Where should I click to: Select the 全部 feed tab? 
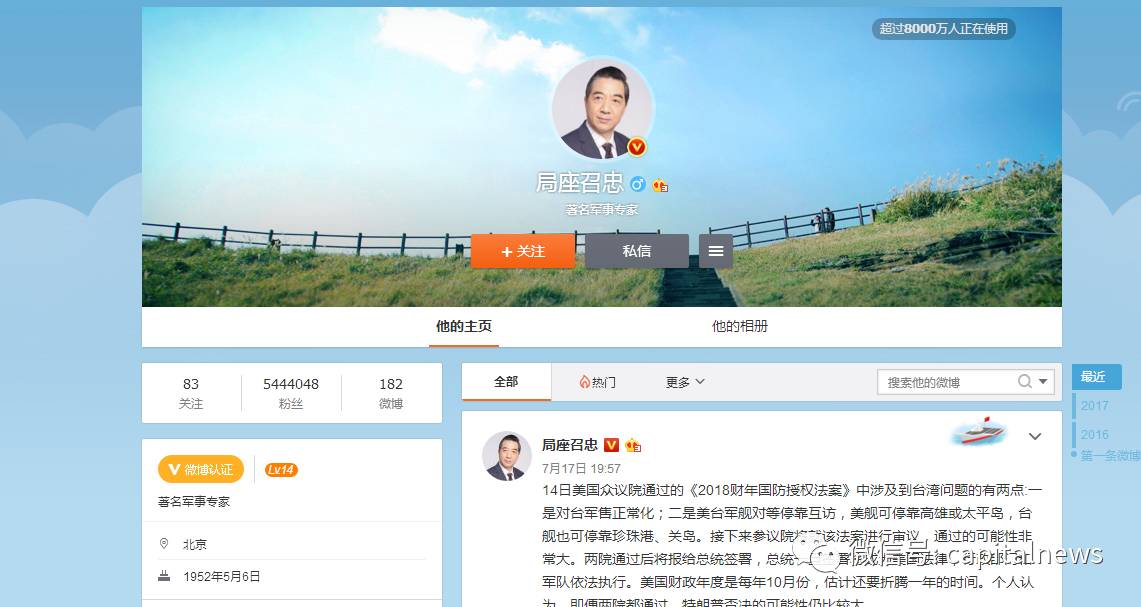coord(506,382)
